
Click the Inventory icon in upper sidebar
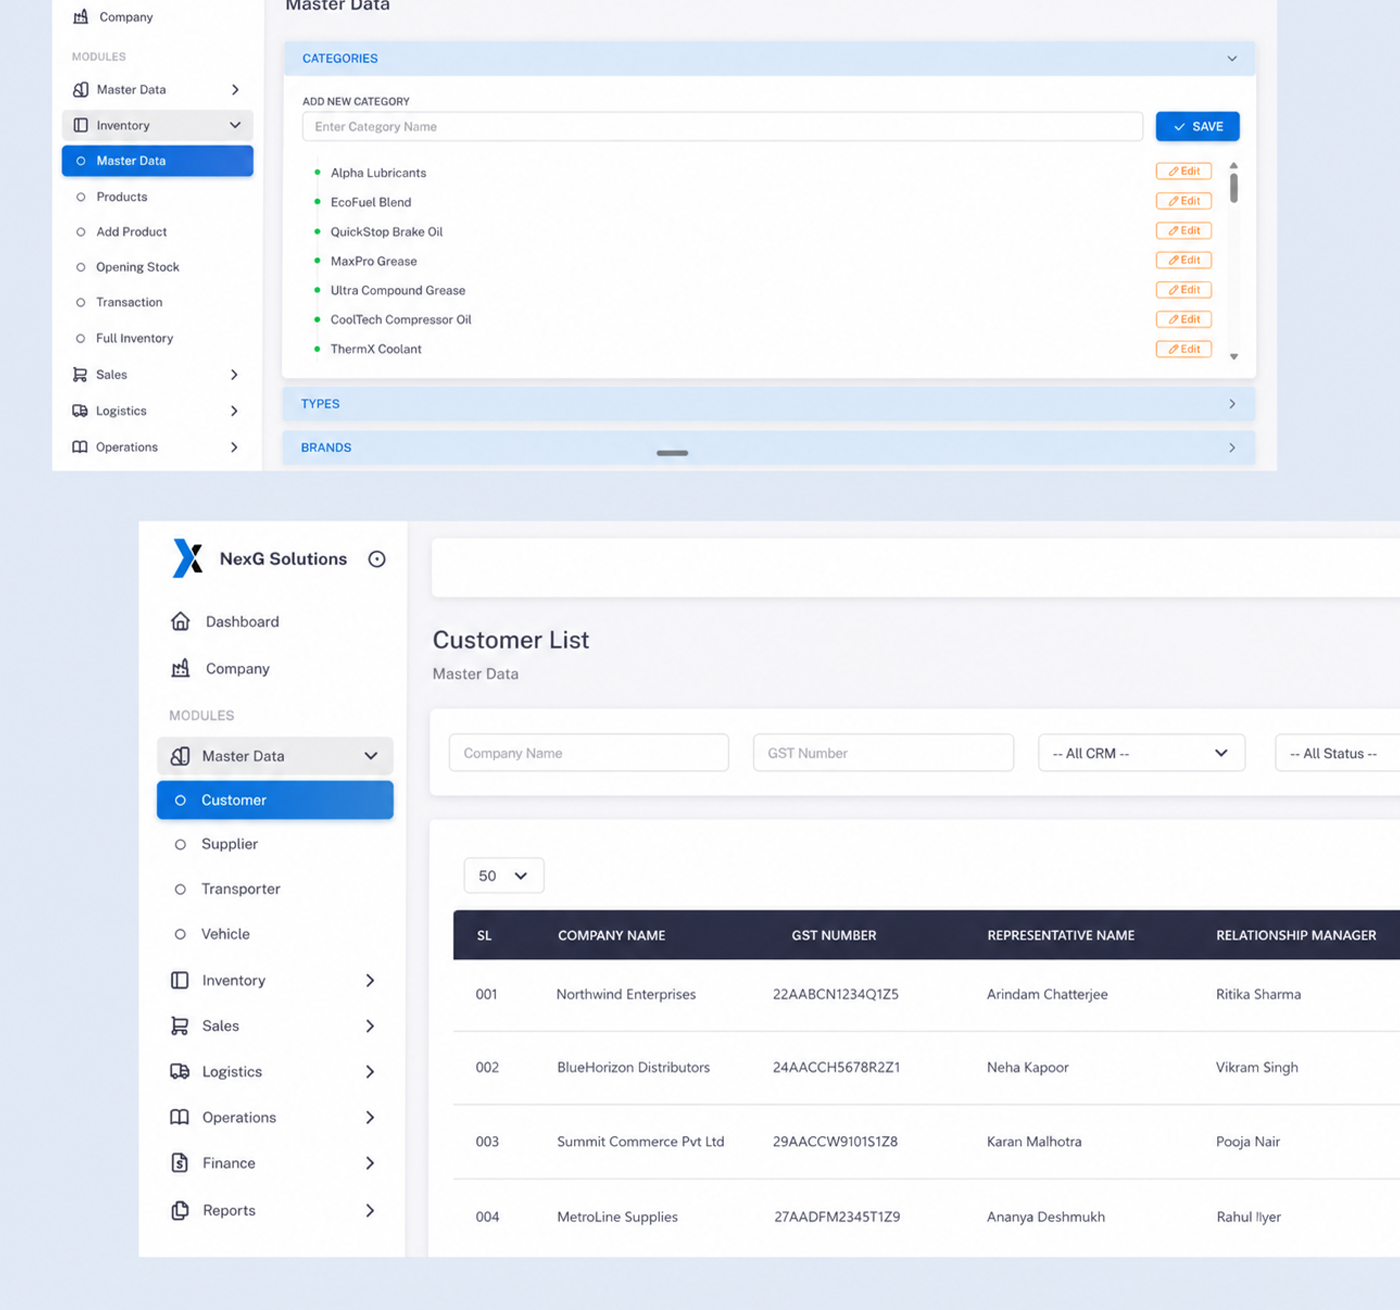click(81, 125)
